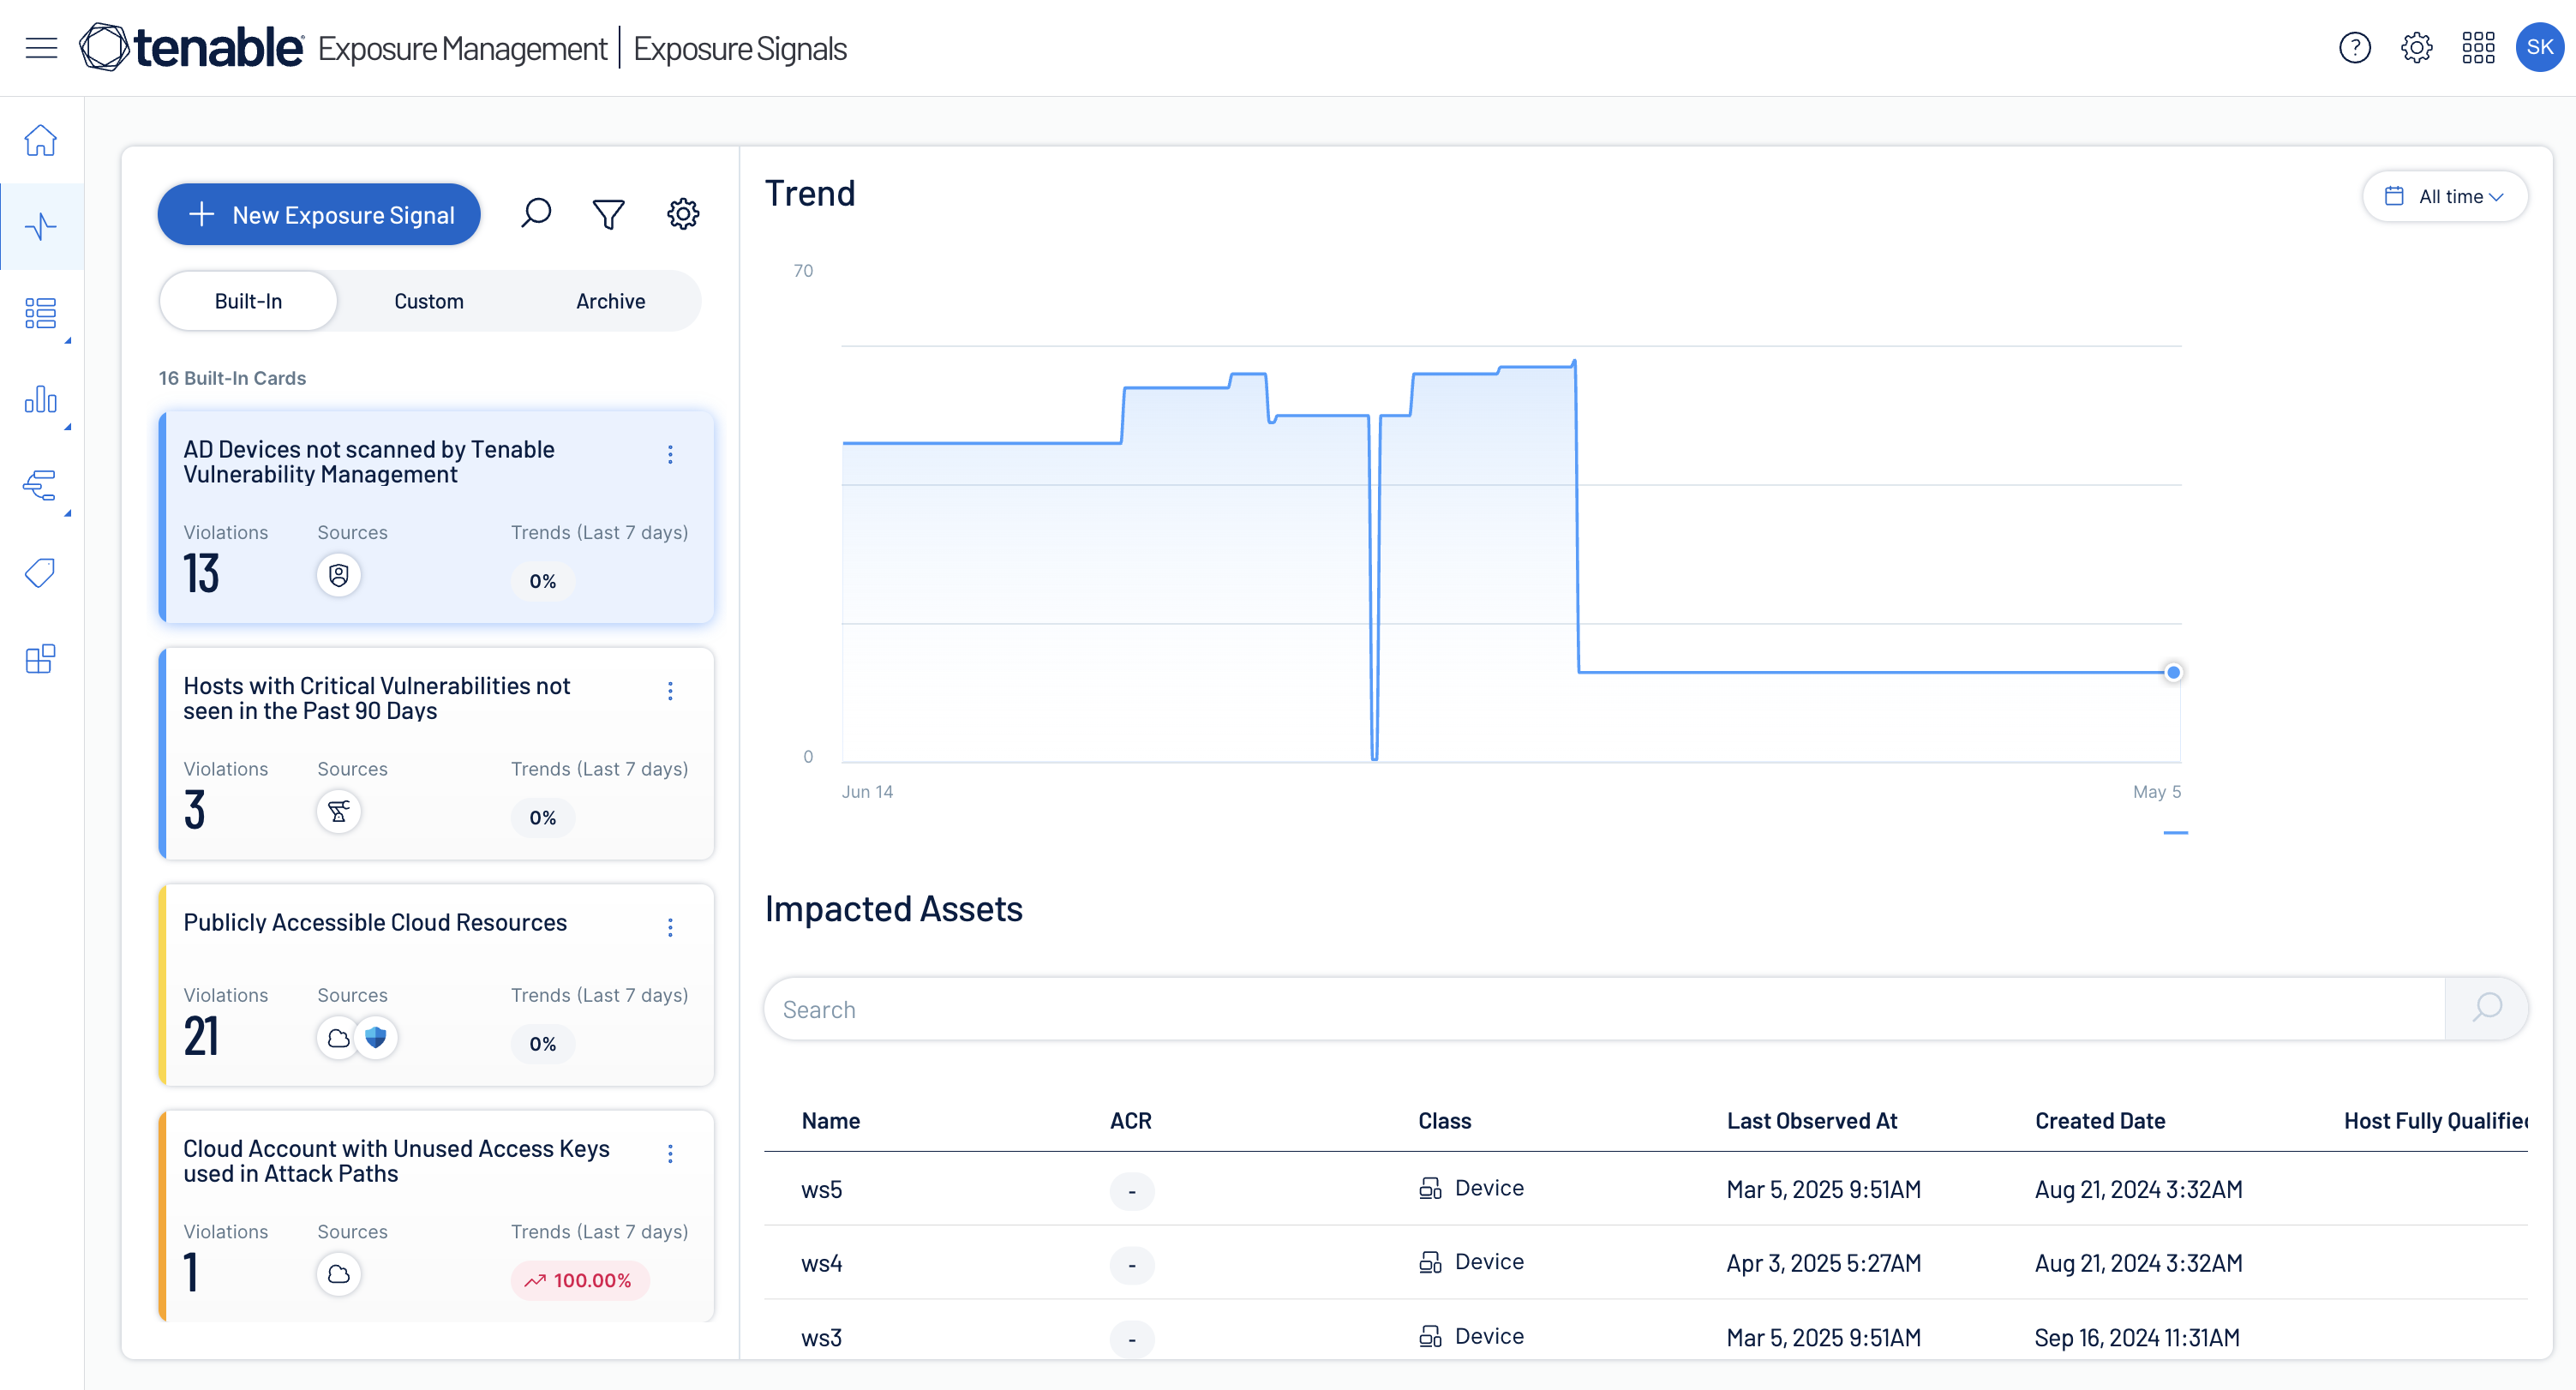Open the filter funnel icon
The height and width of the screenshot is (1390, 2576).
[608, 213]
